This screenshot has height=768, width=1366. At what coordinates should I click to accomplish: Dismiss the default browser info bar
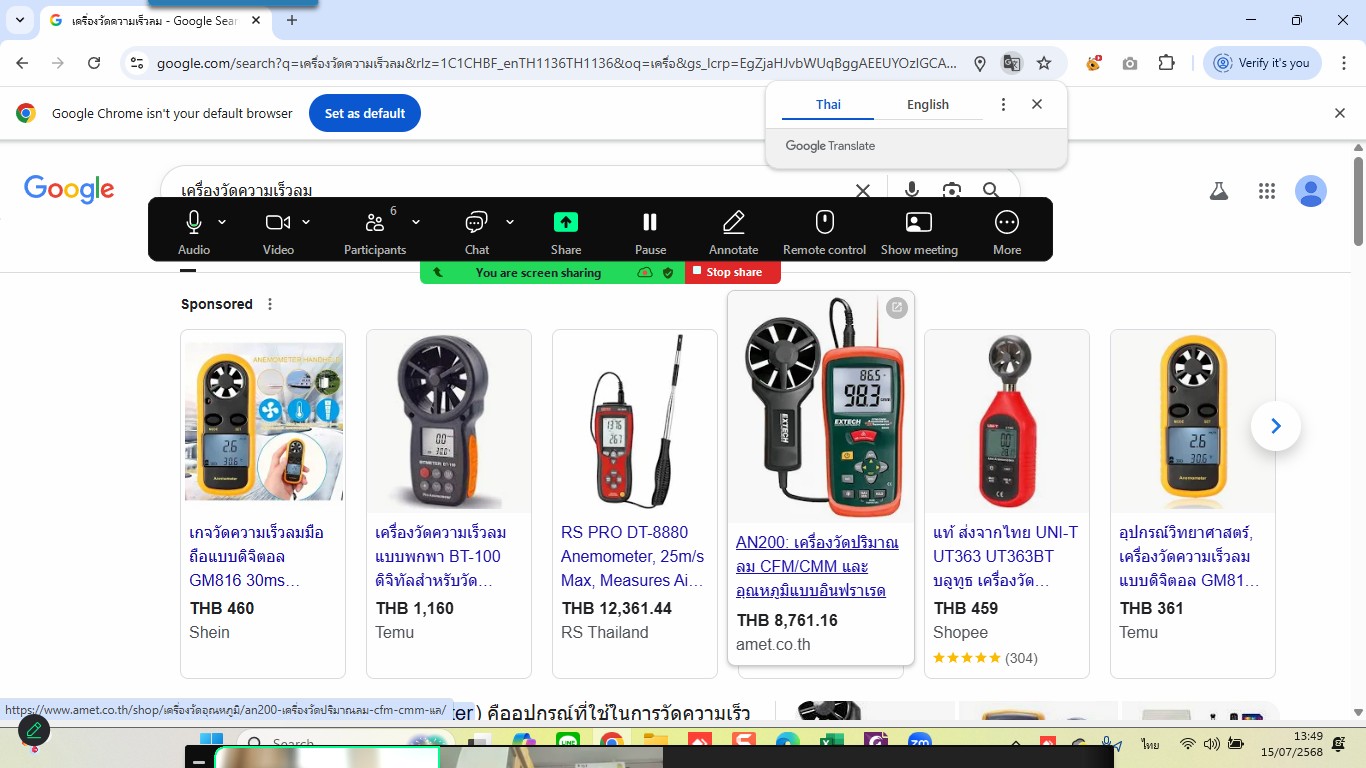point(1340,113)
